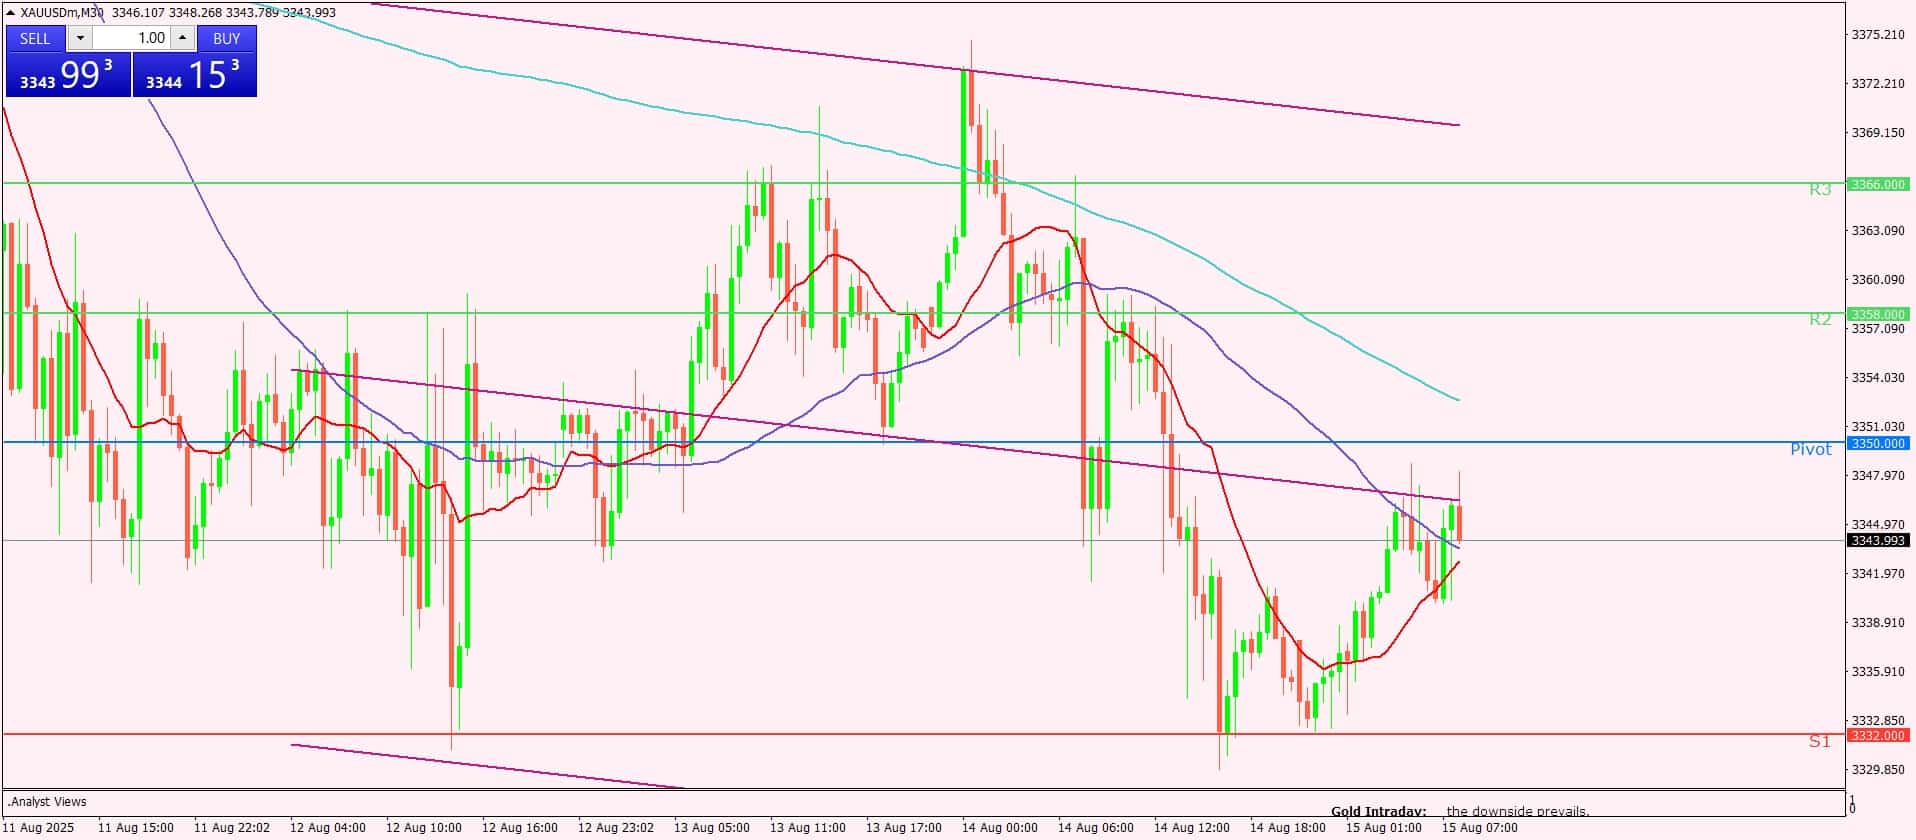
Task: Click the 3375.210 price scale value
Action: (x=1878, y=34)
